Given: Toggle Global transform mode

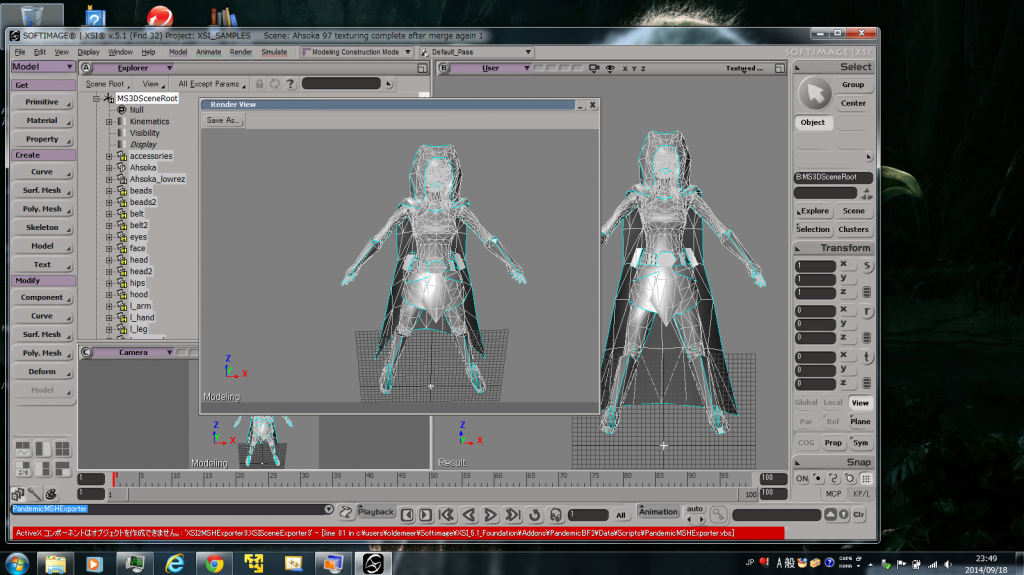Looking at the screenshot, I should point(806,402).
